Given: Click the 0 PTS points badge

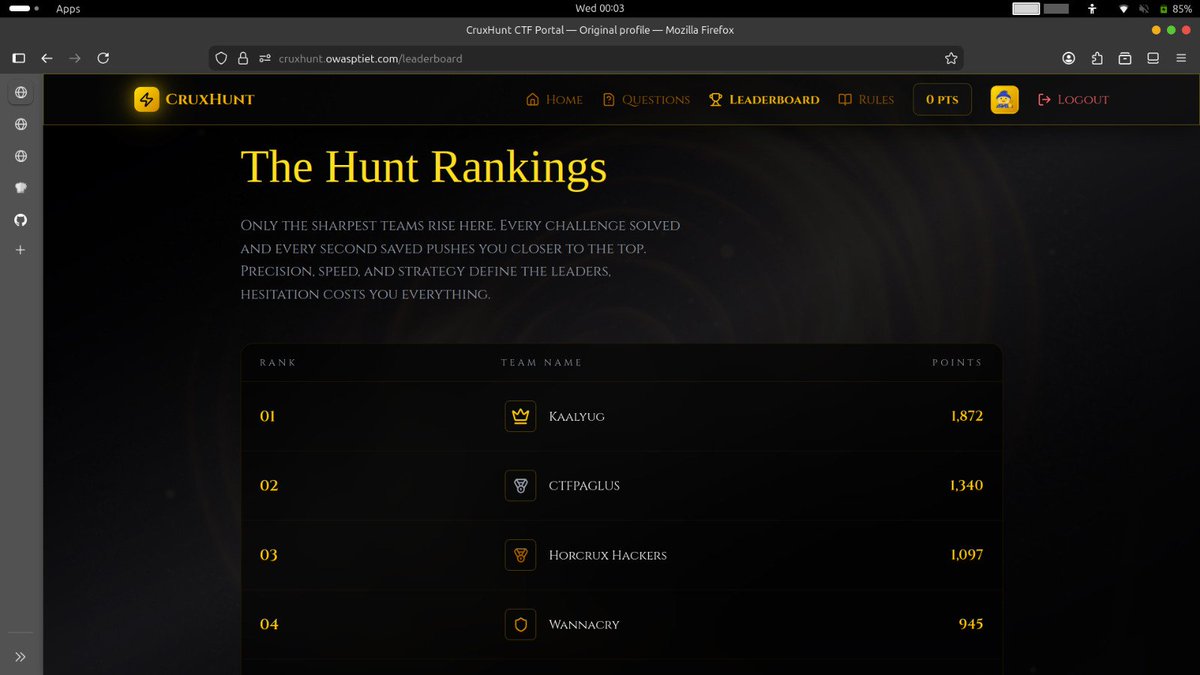Looking at the screenshot, I should coord(942,99).
